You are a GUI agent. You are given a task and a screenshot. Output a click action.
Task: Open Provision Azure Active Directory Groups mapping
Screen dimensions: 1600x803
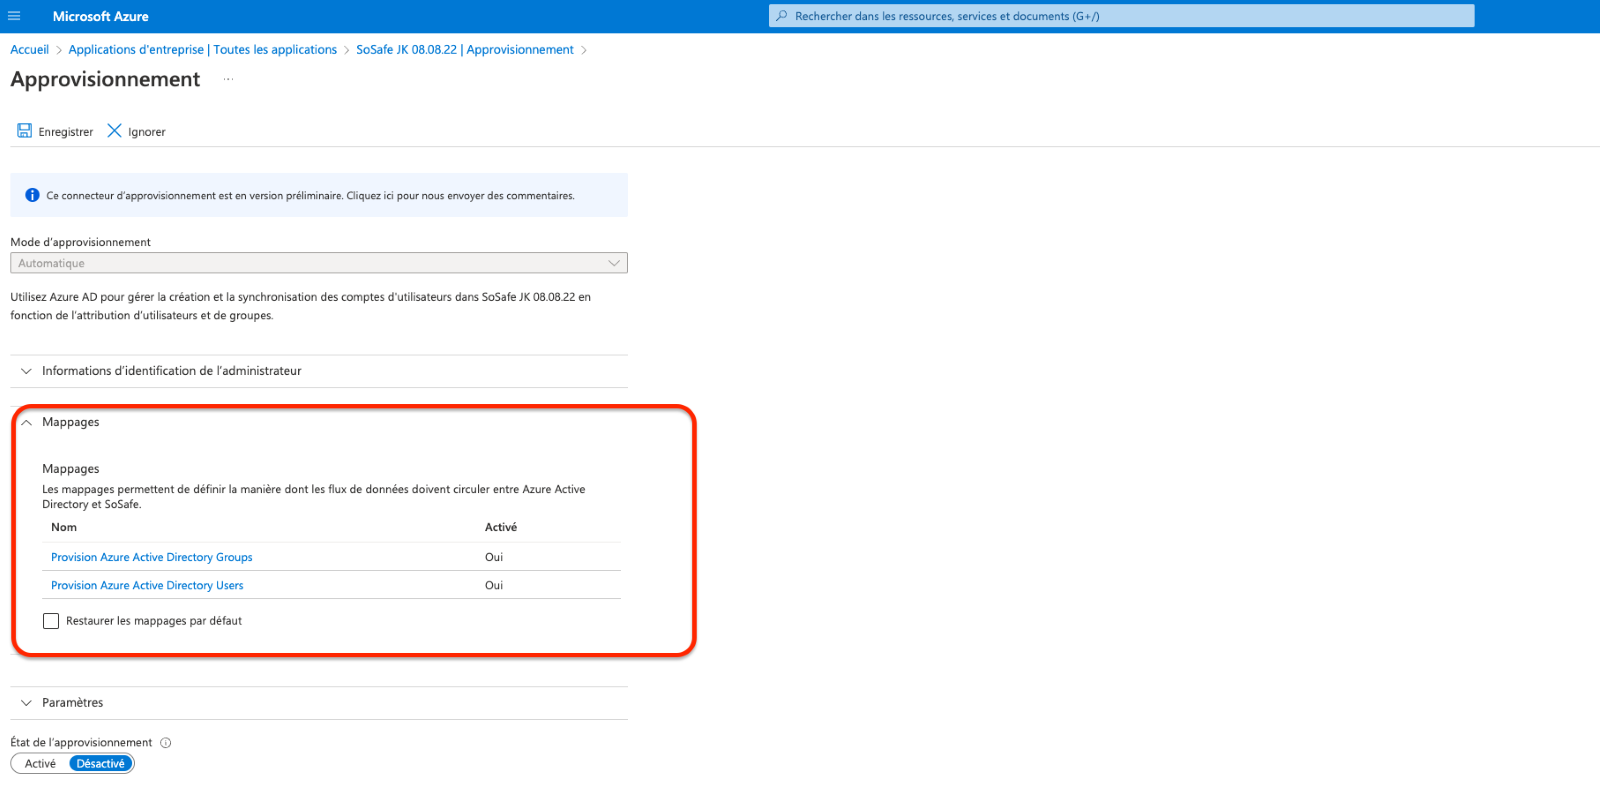[x=151, y=557]
